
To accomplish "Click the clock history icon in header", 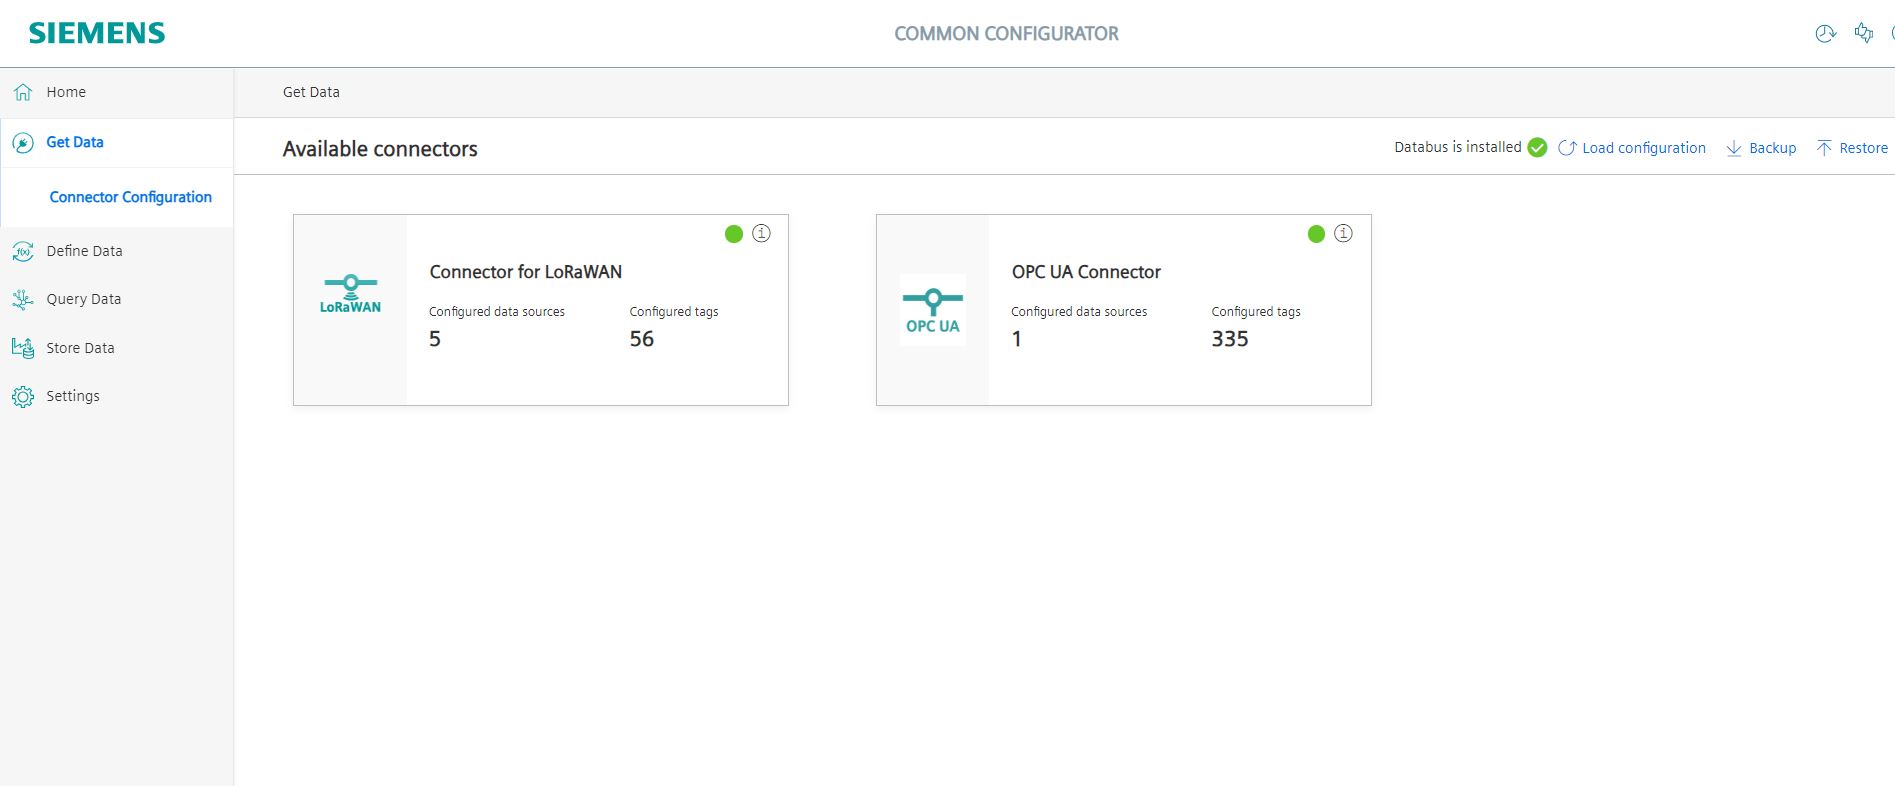I will (x=1825, y=34).
